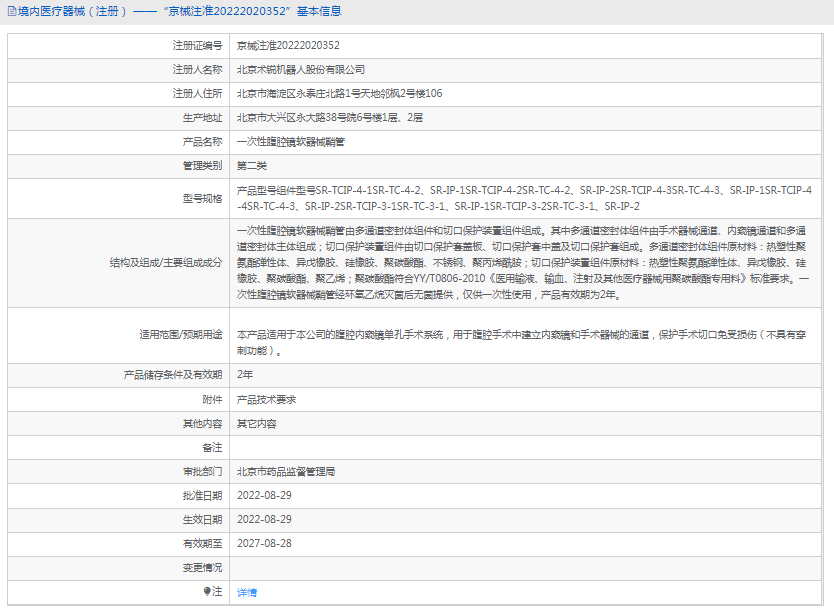Click the 审批部门 row label
The height and width of the screenshot is (613, 834).
tap(203, 472)
